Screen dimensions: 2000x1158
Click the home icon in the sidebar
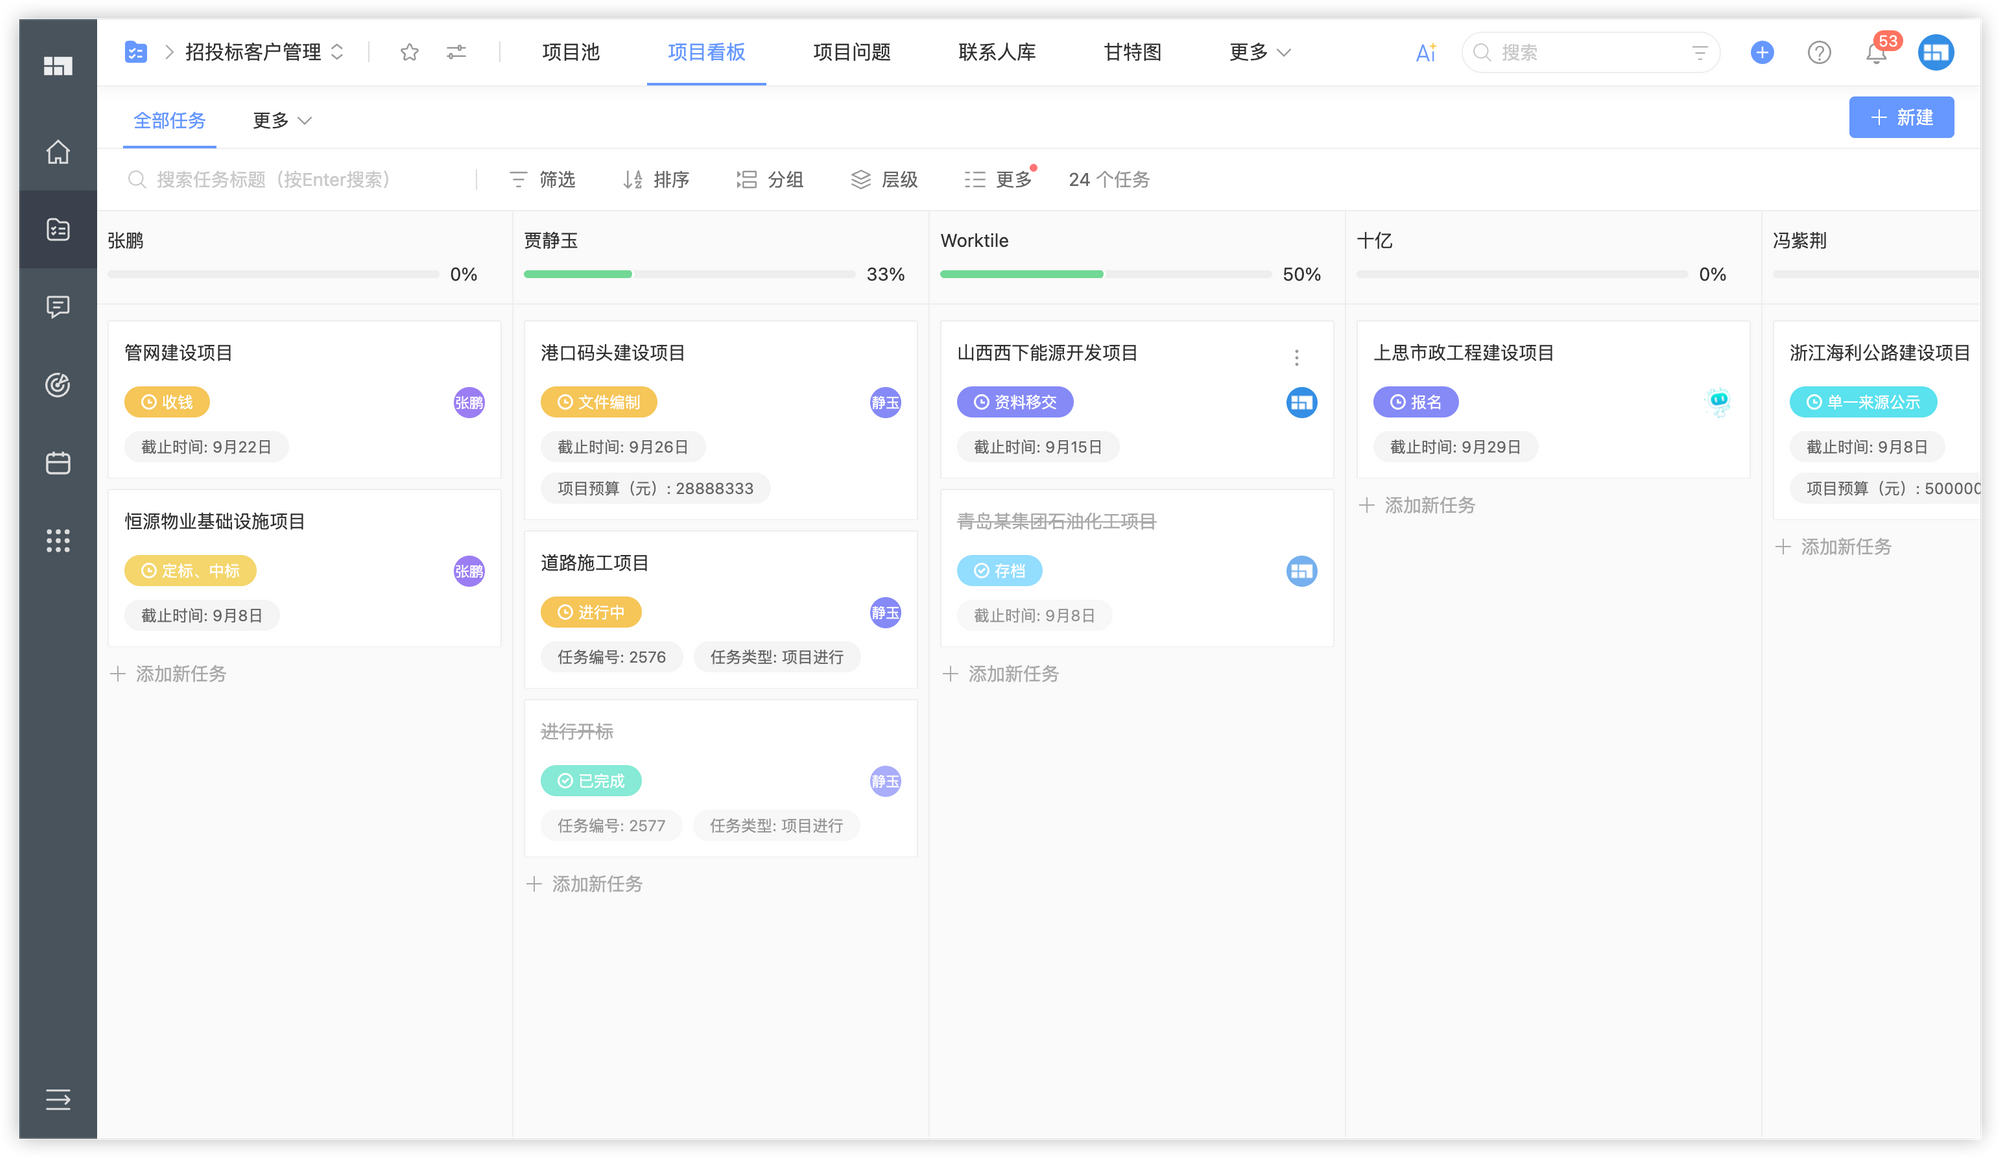coord(57,152)
